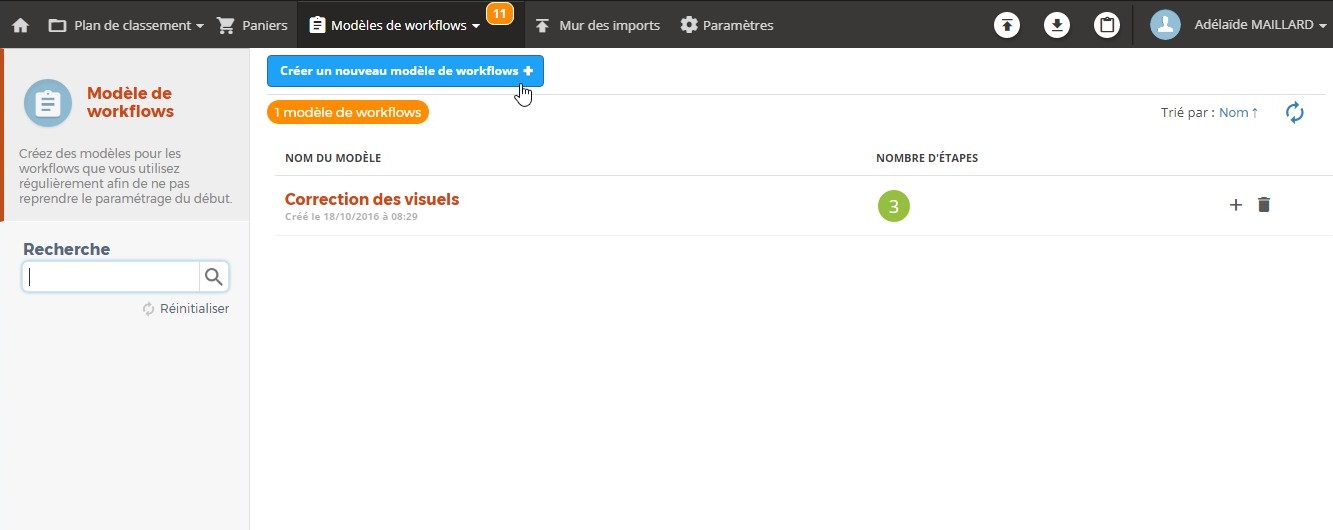This screenshot has height=530, width=1333.
Task: Click the download arrow circle icon
Action: [1057, 25]
